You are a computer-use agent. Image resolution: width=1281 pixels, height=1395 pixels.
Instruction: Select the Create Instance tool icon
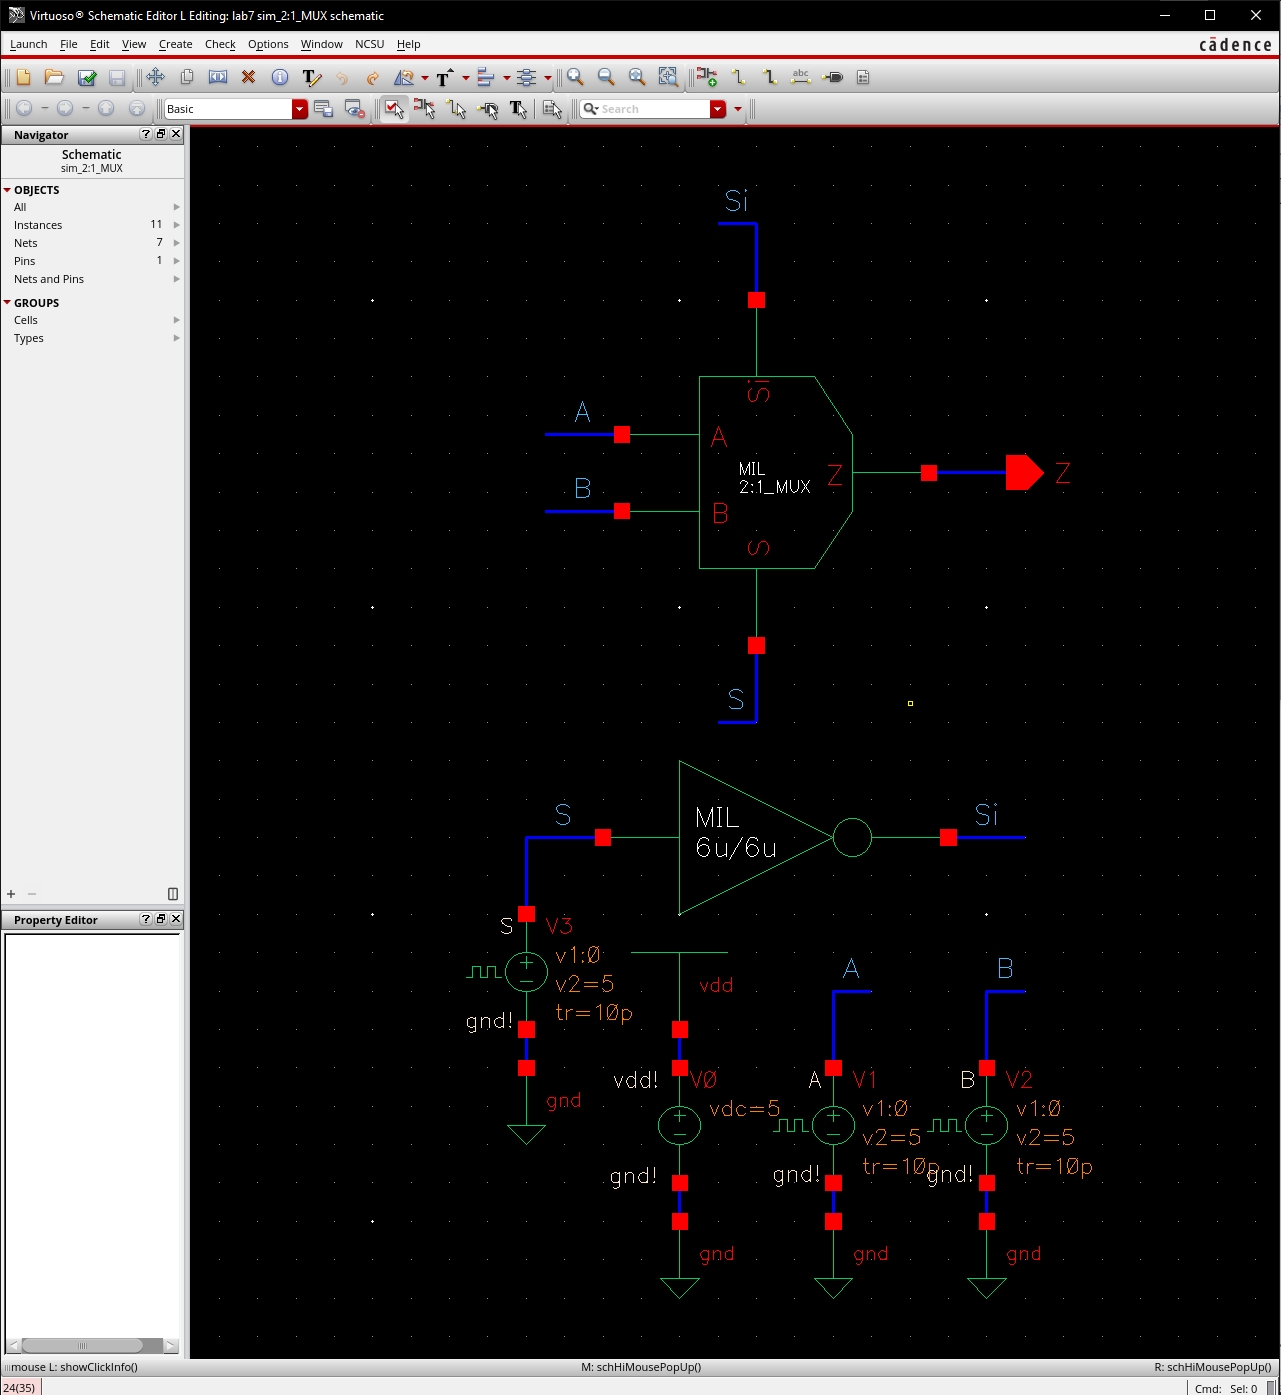pos(707,77)
